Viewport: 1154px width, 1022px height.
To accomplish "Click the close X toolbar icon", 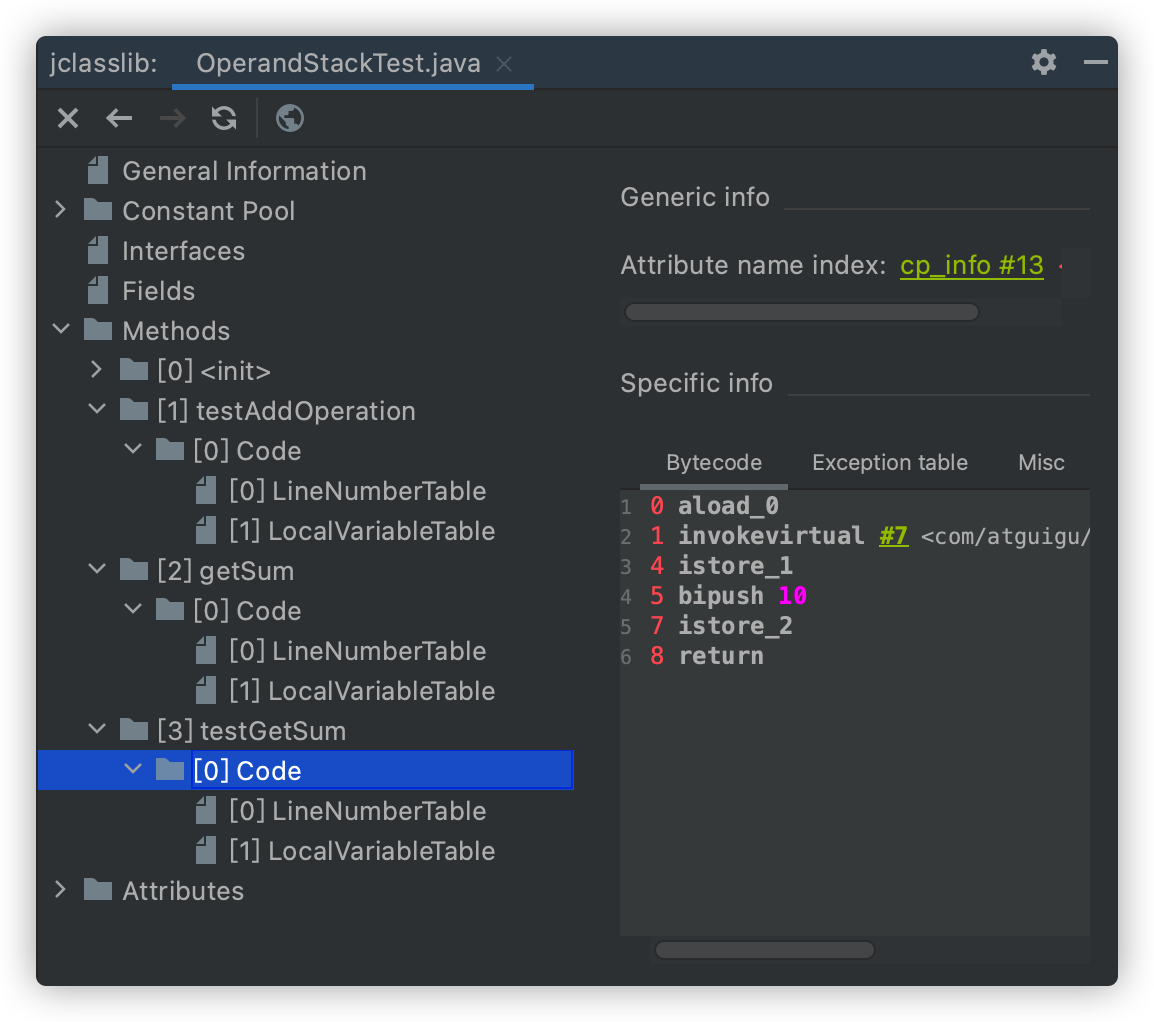I will pyautogui.click(x=67, y=119).
